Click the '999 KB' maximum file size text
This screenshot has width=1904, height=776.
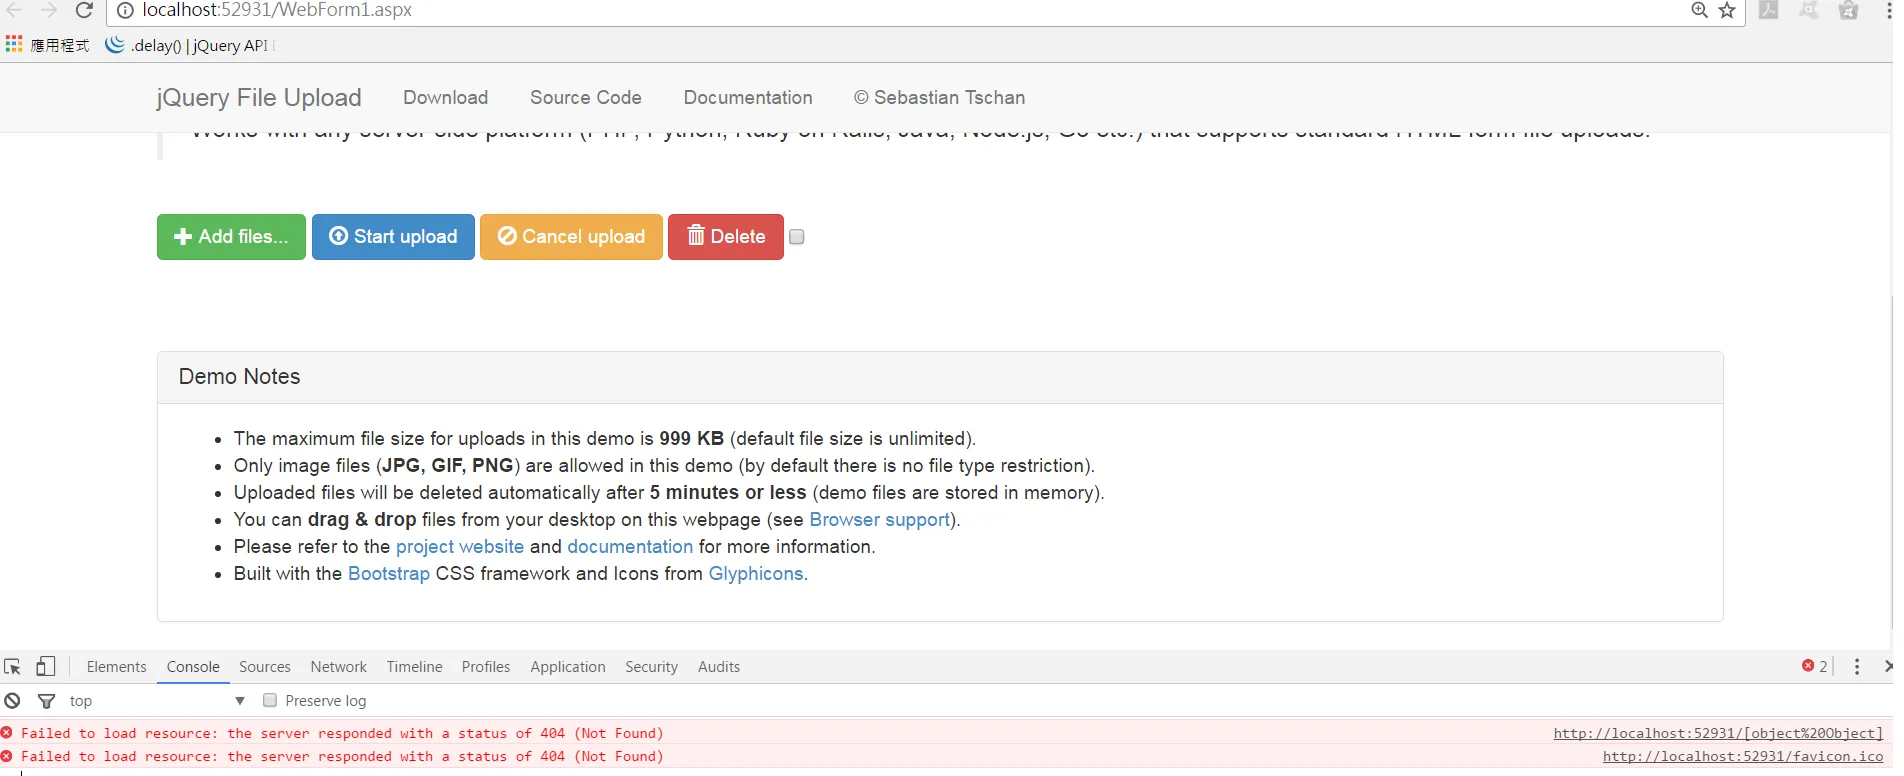click(x=692, y=439)
